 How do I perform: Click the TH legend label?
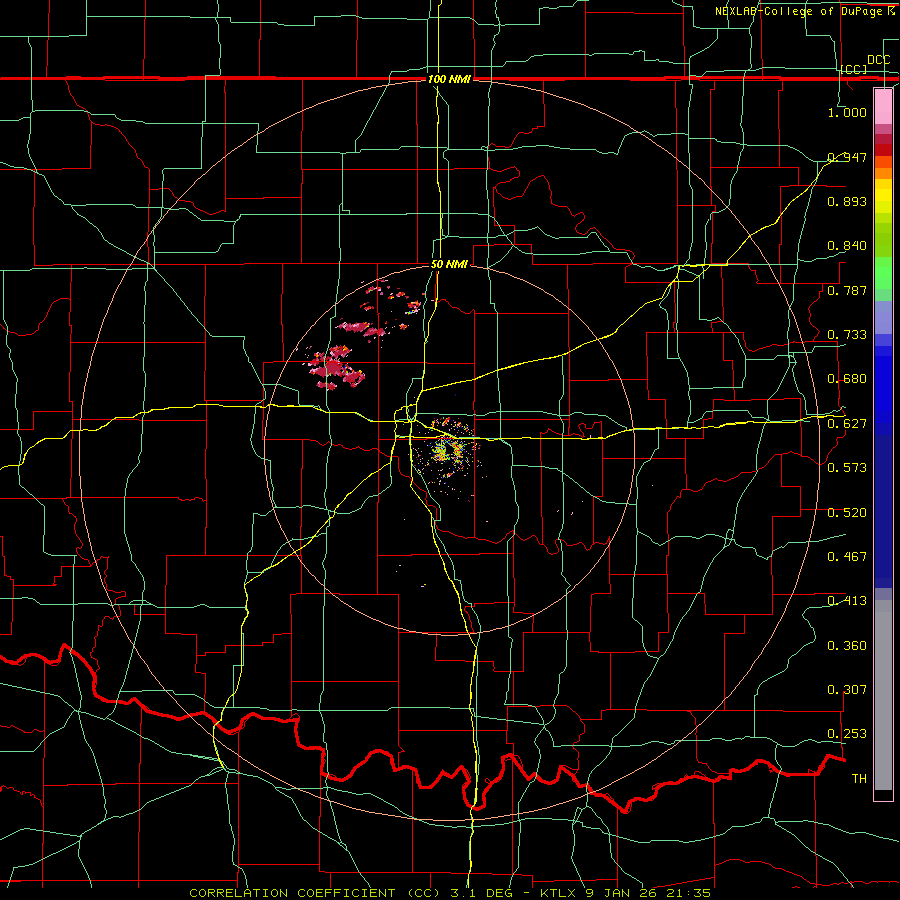859,779
